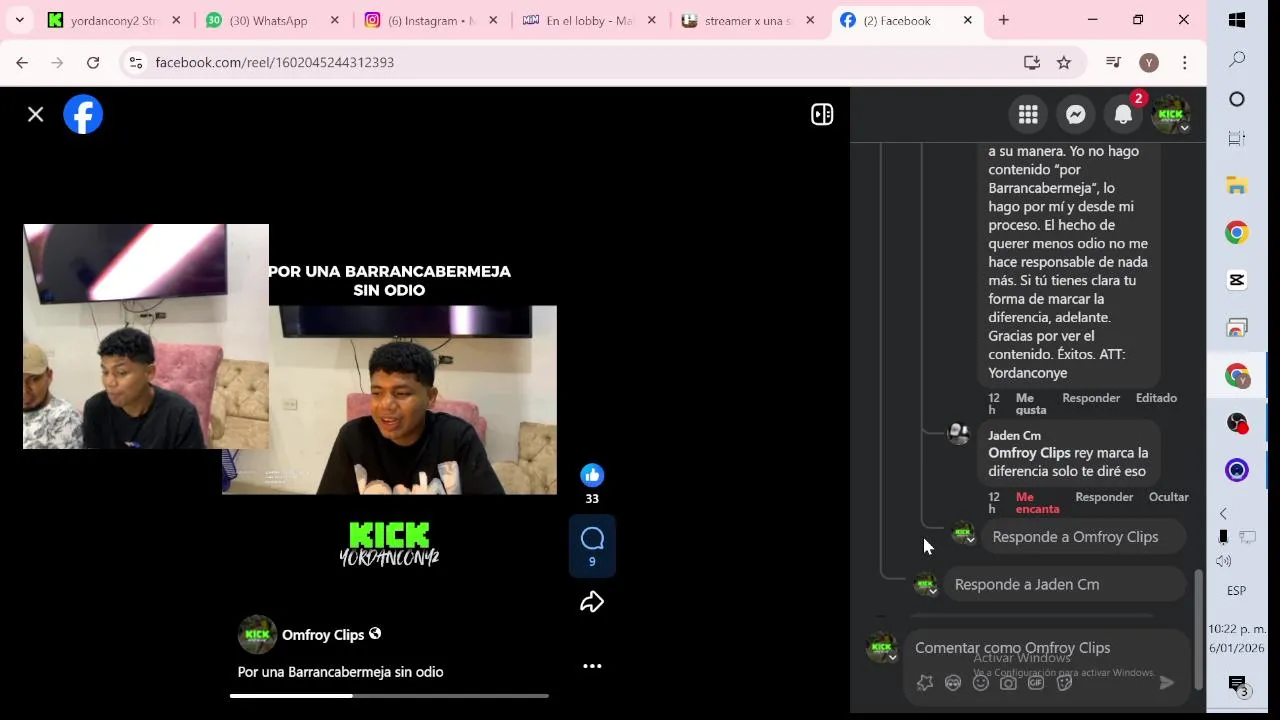The height and width of the screenshot is (720, 1280).
Task: Click the Omfroy Clips page name
Action: (x=323, y=635)
